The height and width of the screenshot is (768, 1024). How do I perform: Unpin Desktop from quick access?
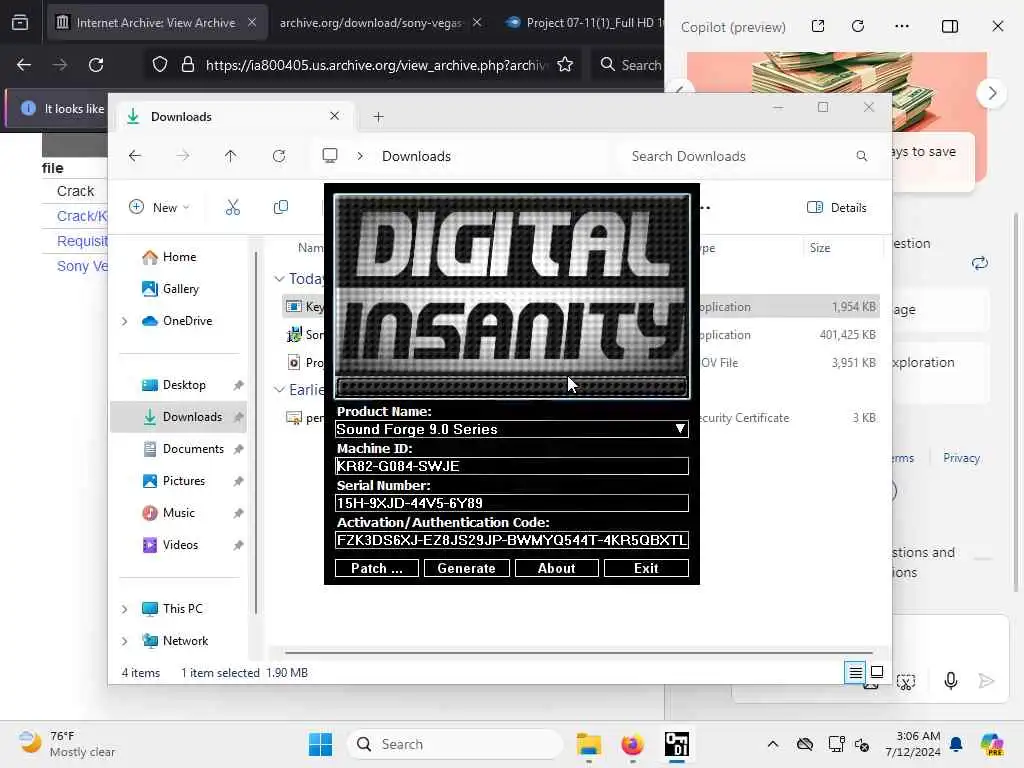(x=238, y=385)
